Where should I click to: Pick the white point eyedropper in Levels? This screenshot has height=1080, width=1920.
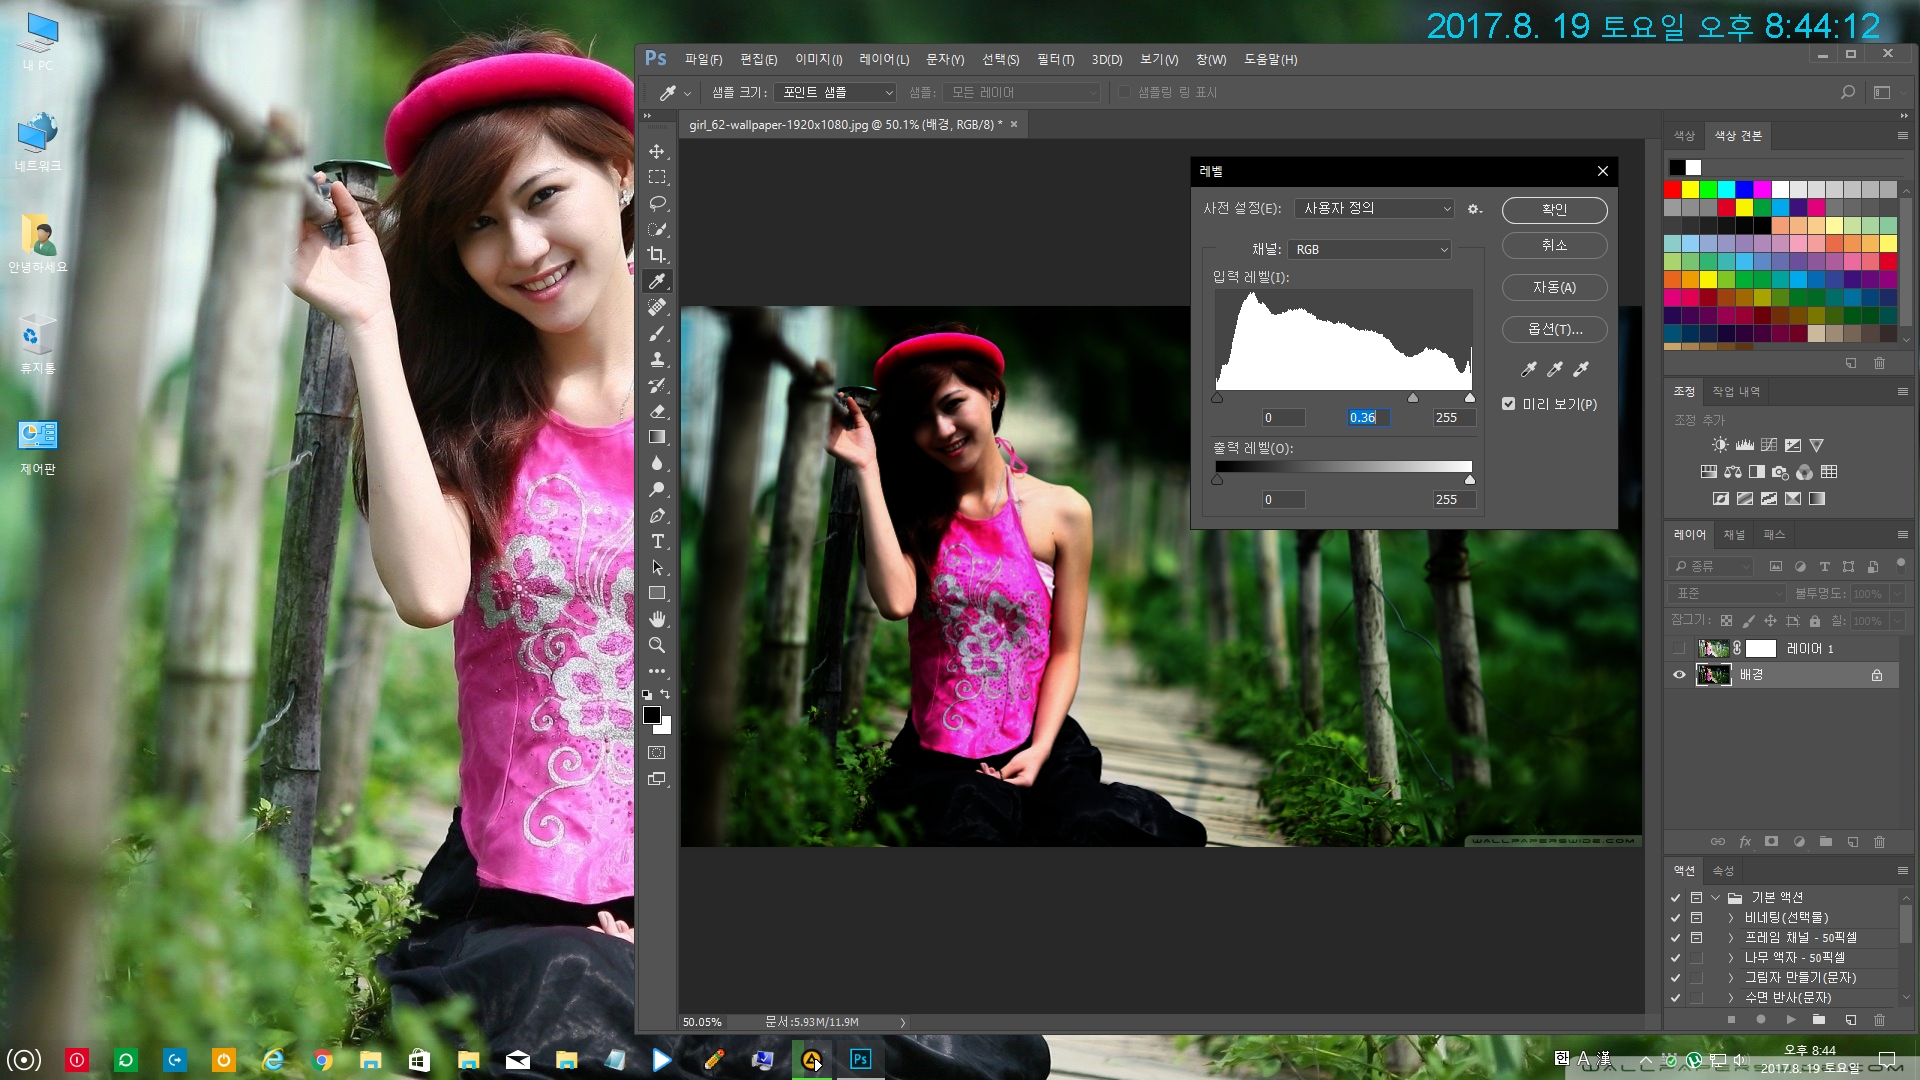1580,369
